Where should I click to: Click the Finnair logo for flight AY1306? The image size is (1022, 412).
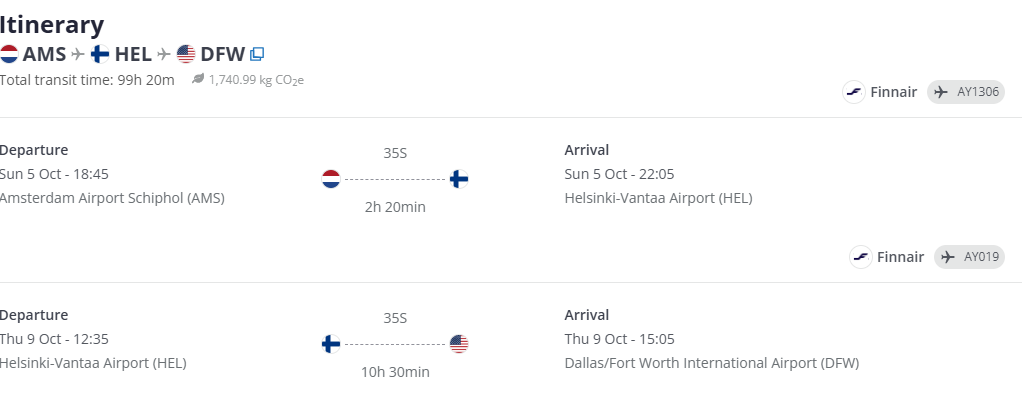pyautogui.click(x=854, y=93)
